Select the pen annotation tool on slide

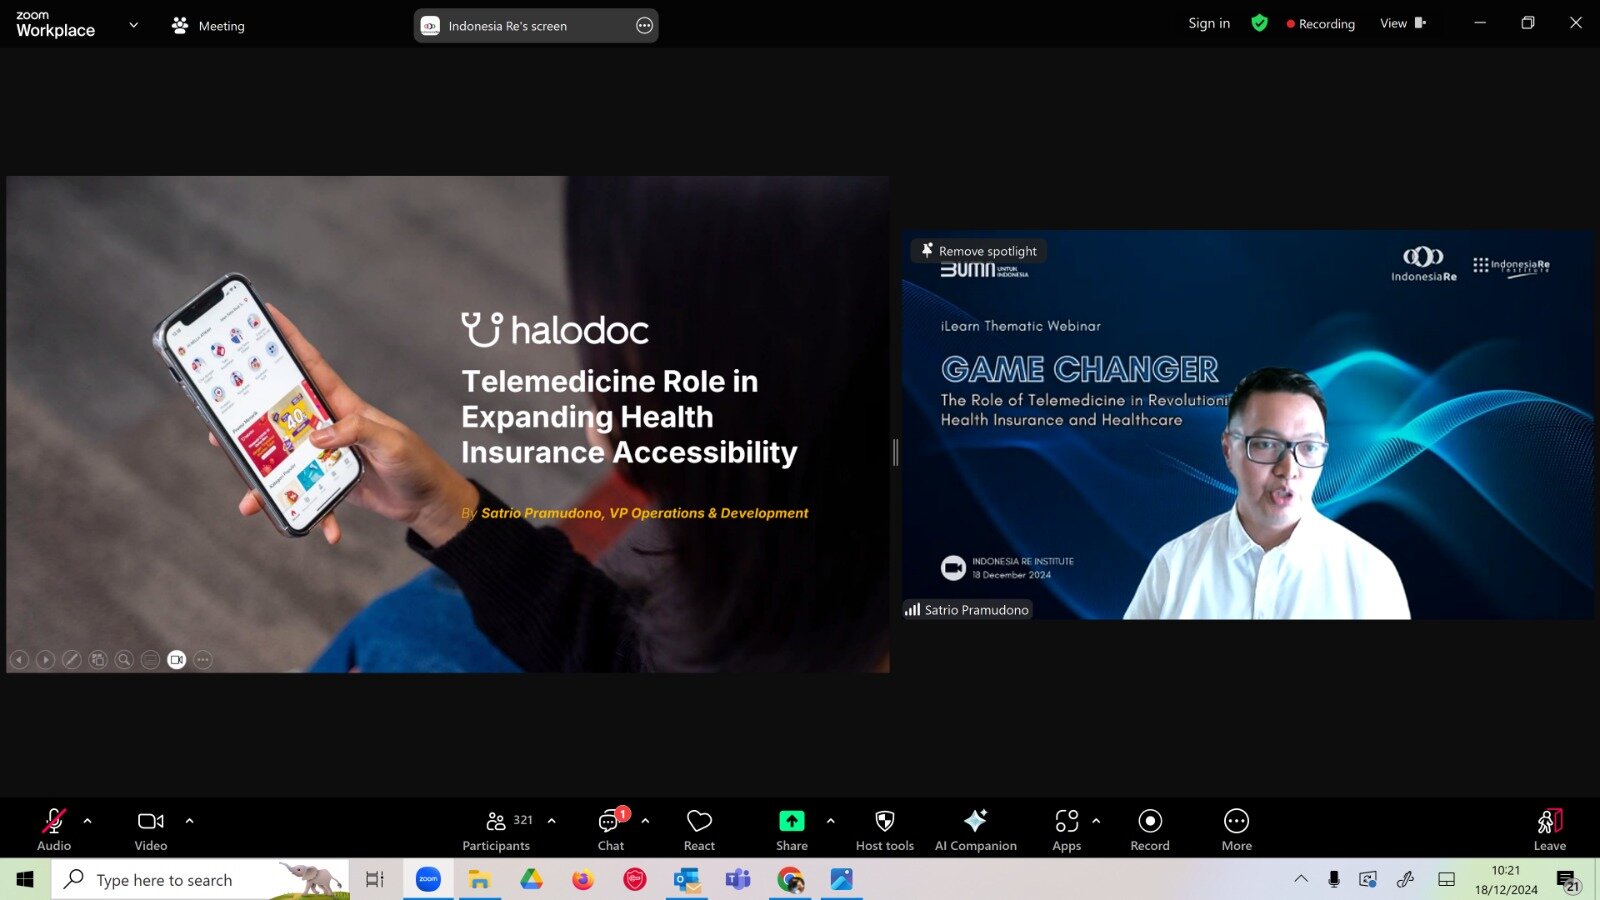(x=72, y=660)
